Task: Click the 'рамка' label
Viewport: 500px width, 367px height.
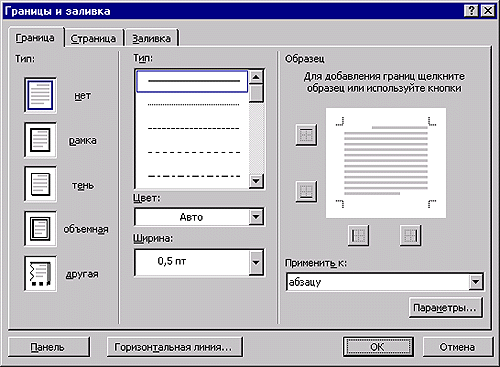Action: [83, 141]
